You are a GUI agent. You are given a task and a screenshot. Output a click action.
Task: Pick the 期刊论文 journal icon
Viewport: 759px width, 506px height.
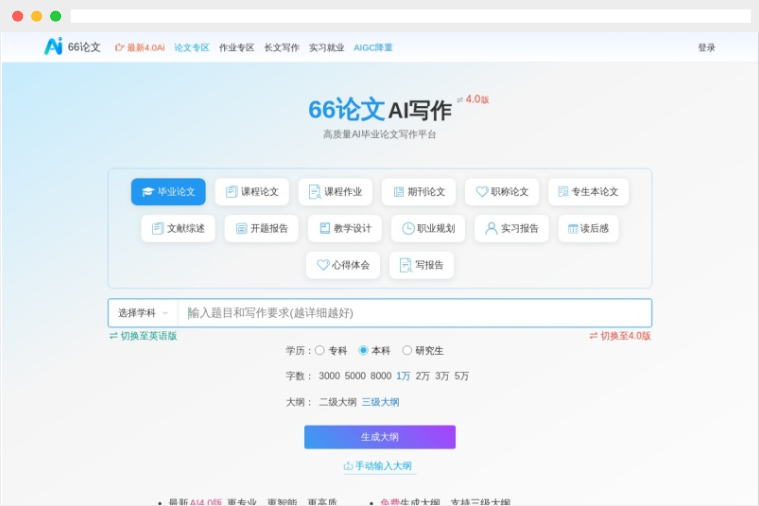tap(398, 192)
